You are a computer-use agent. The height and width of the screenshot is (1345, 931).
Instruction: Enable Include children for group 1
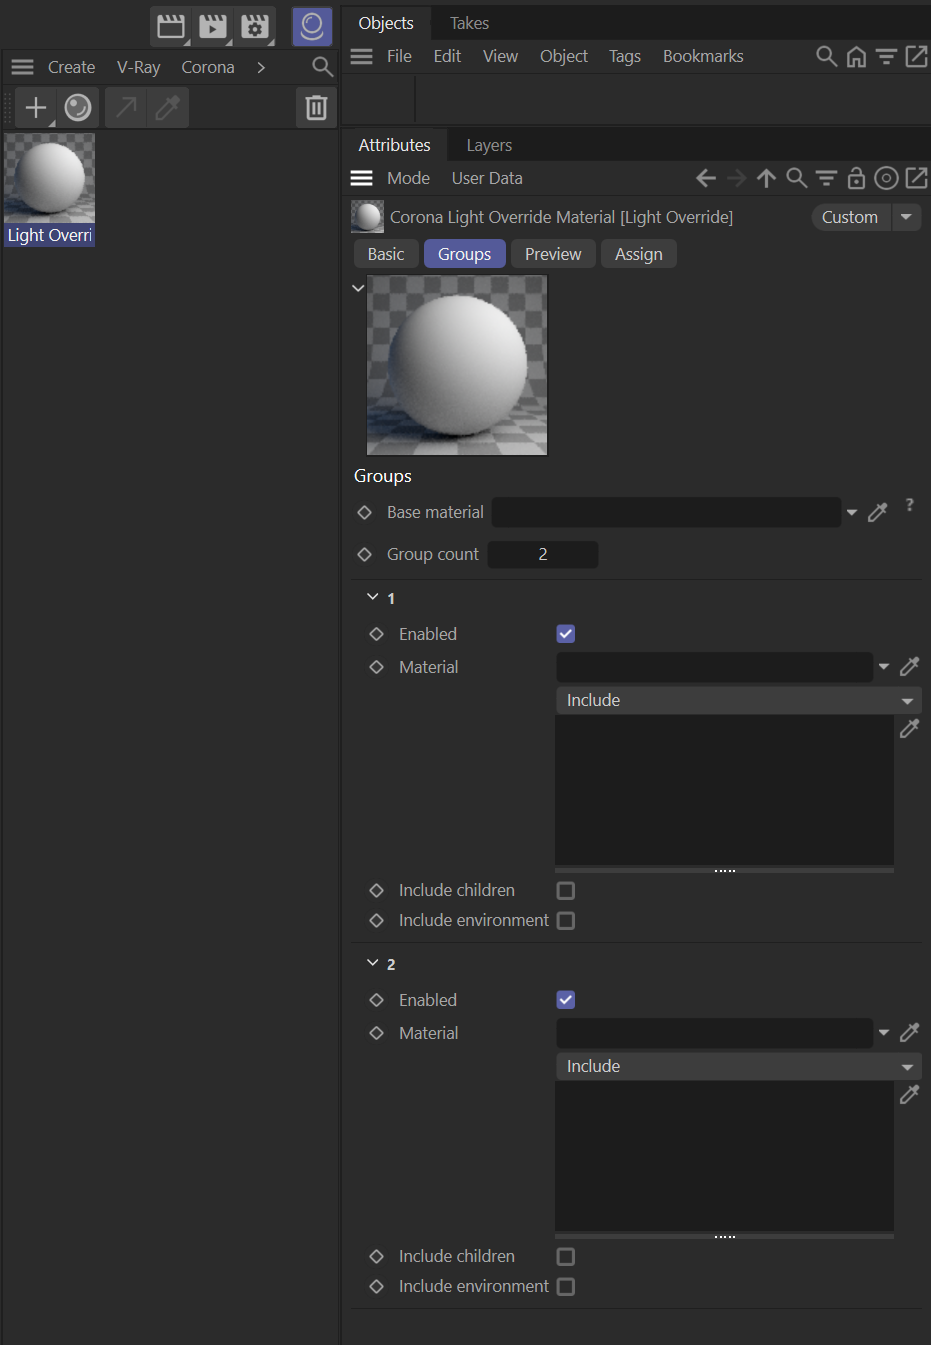pyautogui.click(x=566, y=890)
